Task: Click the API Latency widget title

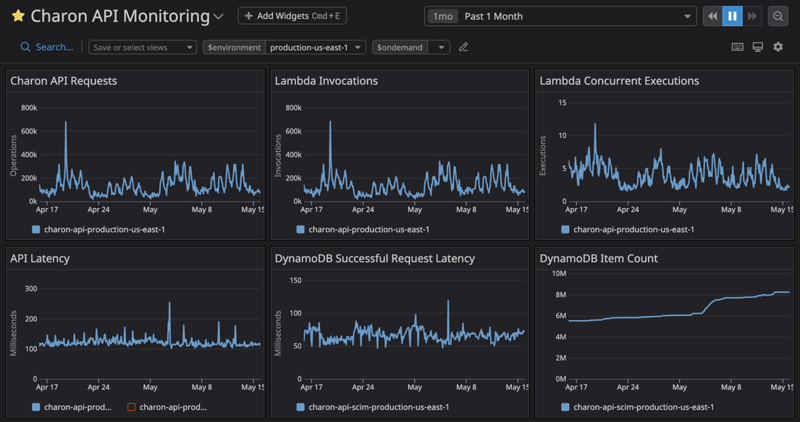Action: 40,258
